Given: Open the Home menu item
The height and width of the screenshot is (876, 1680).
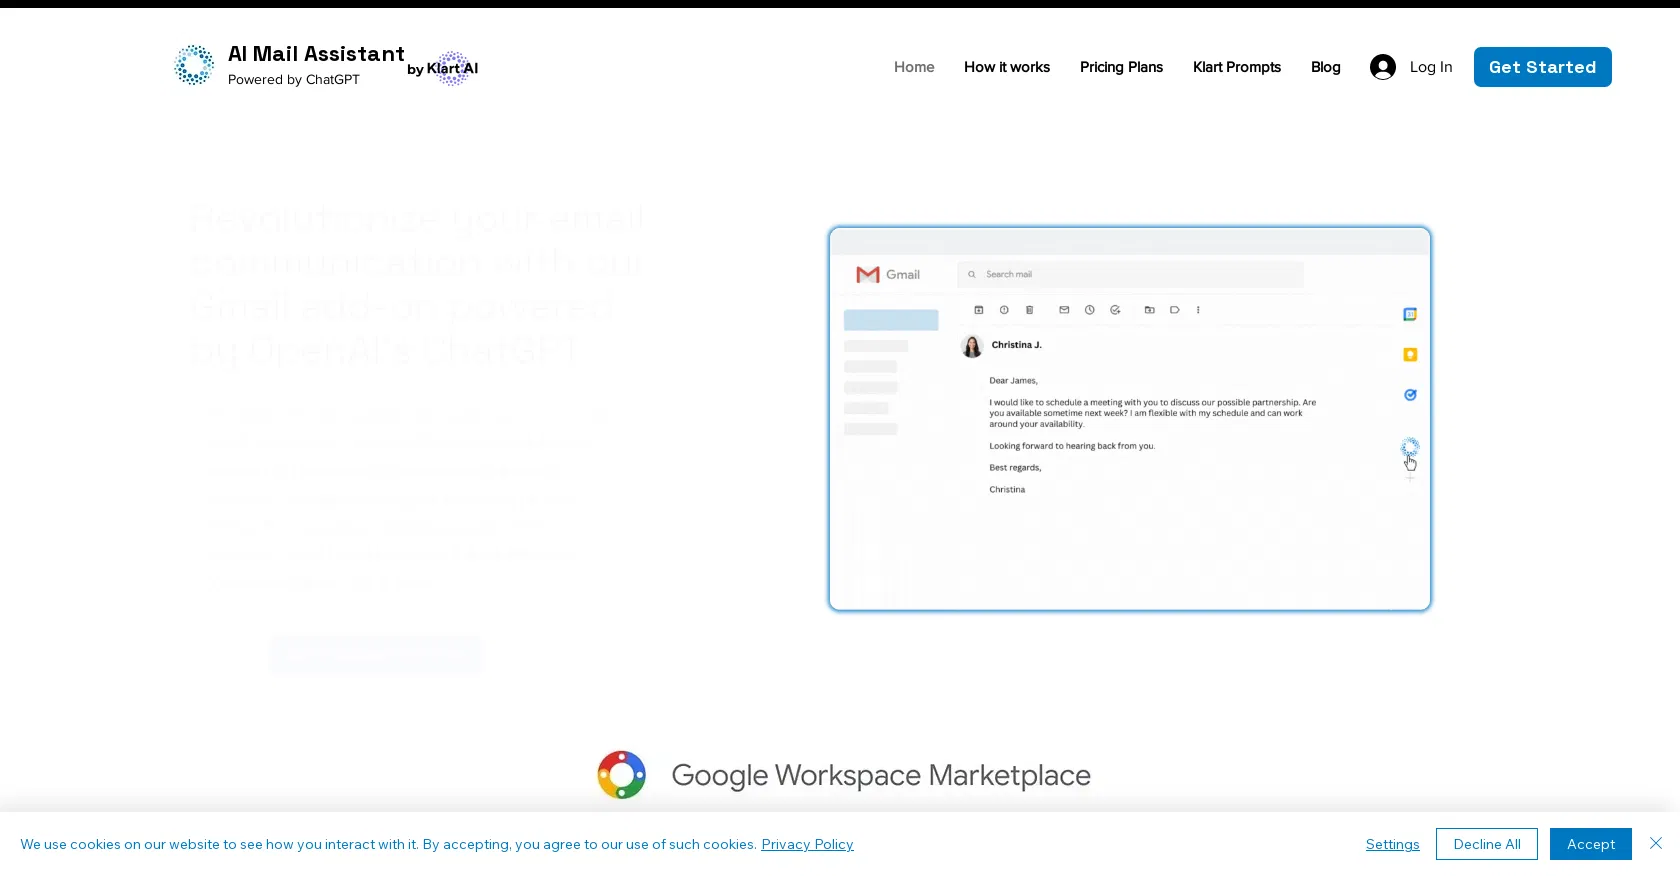Looking at the screenshot, I should (914, 67).
